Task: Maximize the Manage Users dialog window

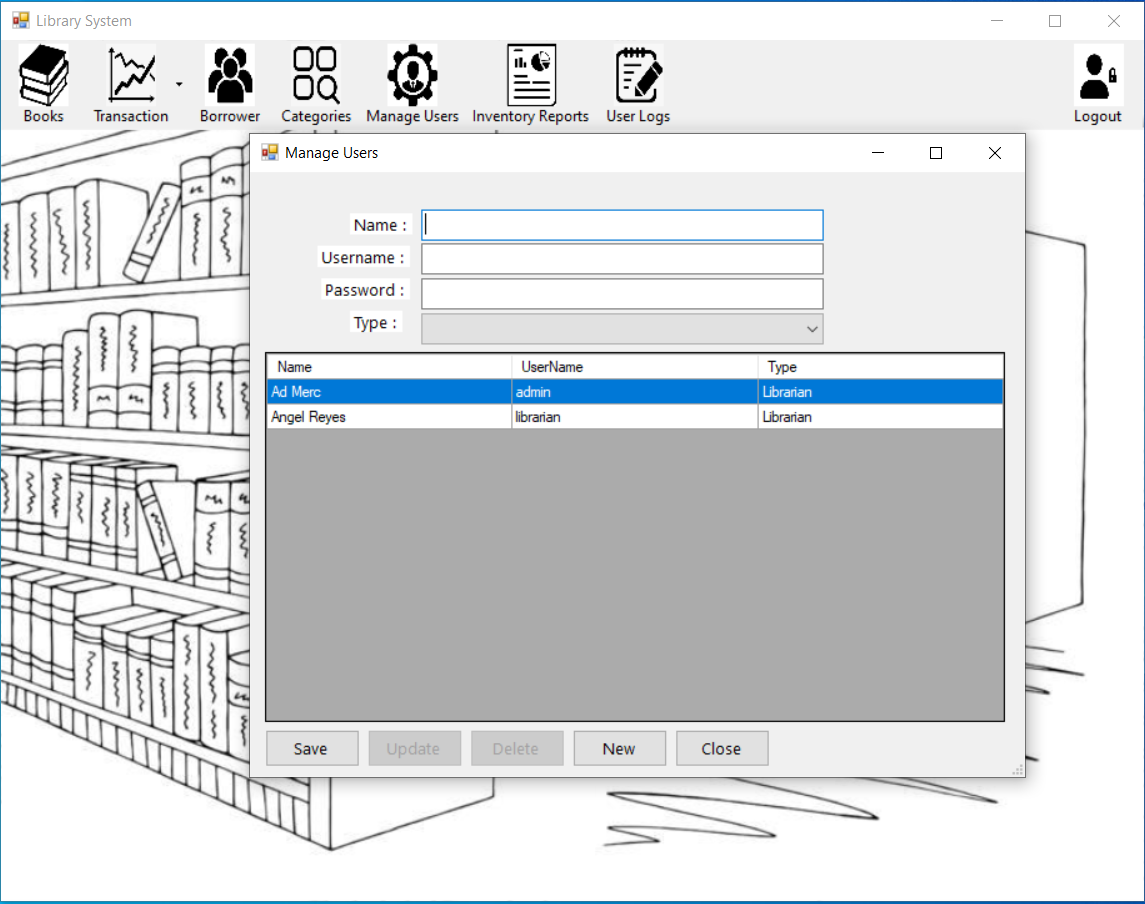Action: pos(936,153)
